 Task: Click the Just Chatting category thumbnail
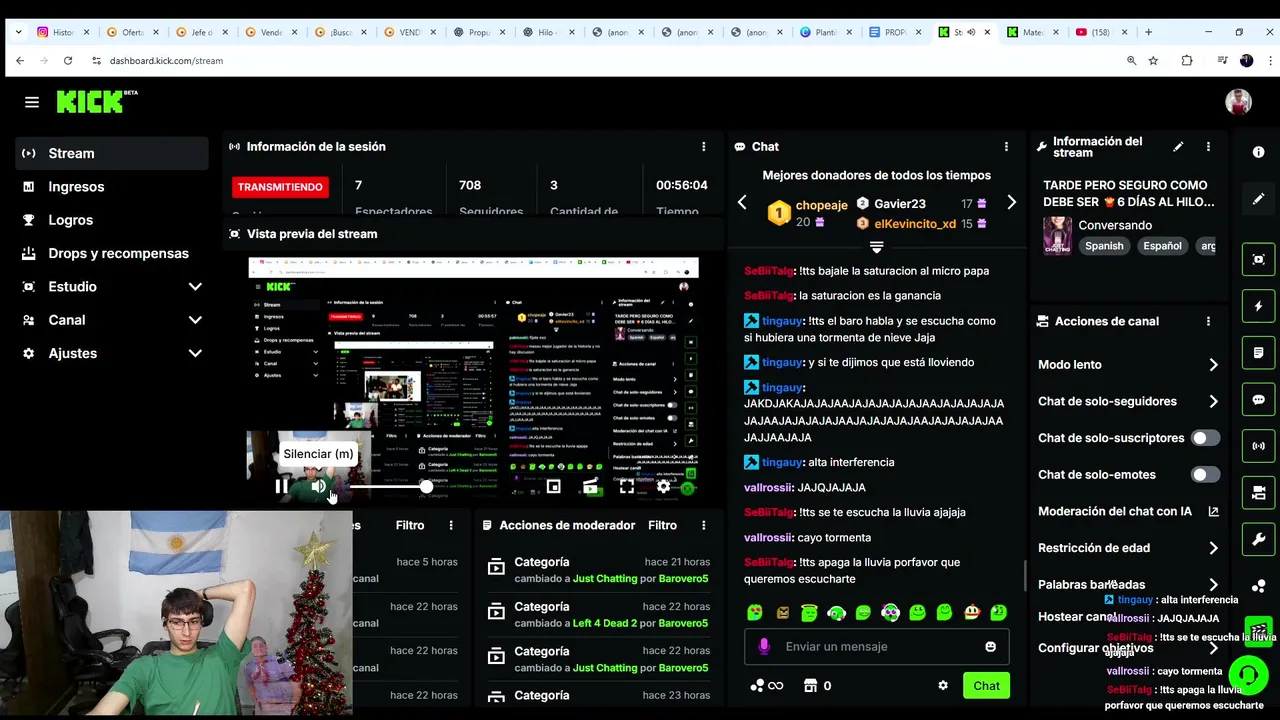1057,236
